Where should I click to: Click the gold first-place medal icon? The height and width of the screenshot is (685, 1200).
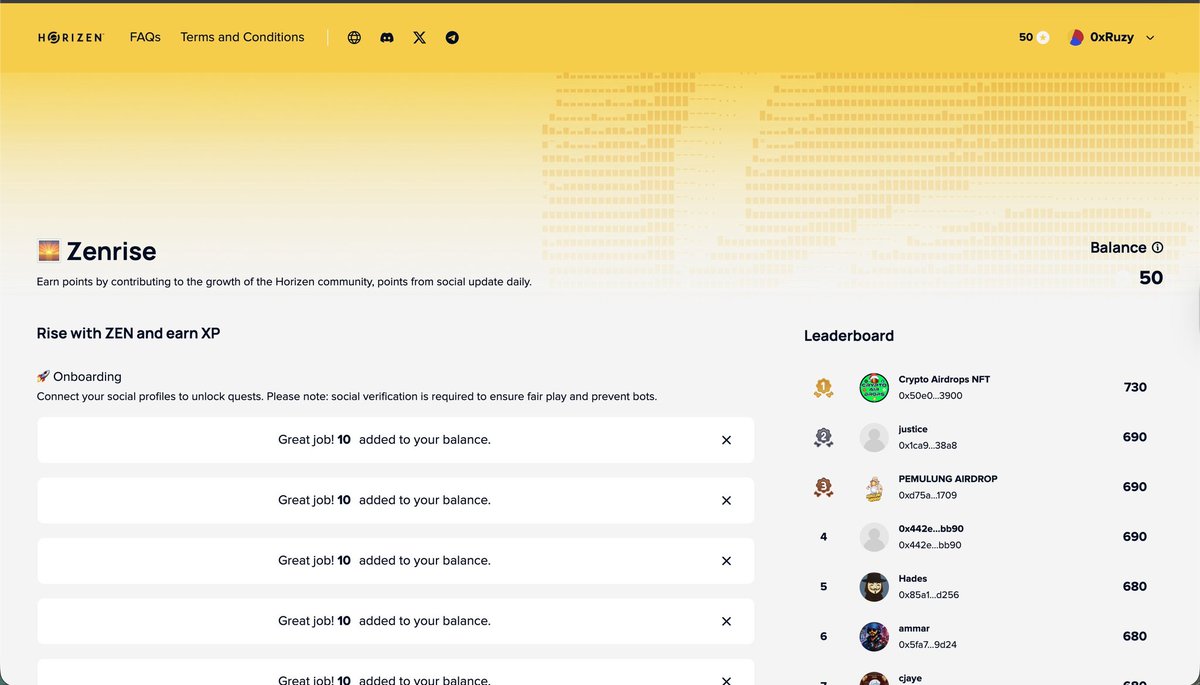pyautogui.click(x=823, y=388)
